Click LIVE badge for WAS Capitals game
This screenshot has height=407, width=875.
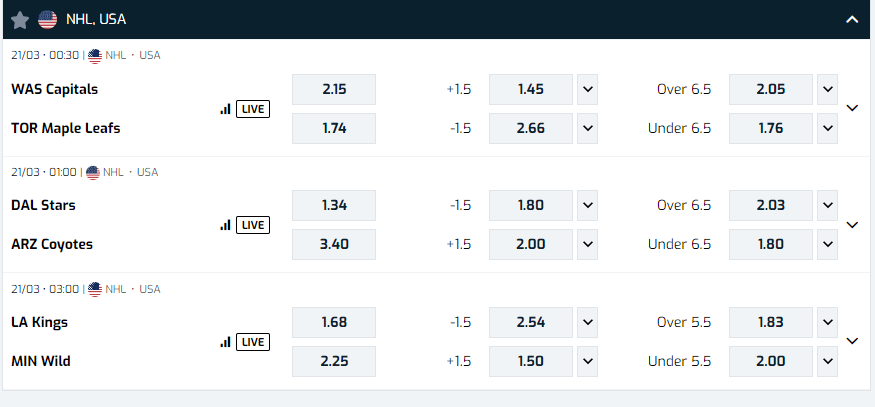[253, 109]
